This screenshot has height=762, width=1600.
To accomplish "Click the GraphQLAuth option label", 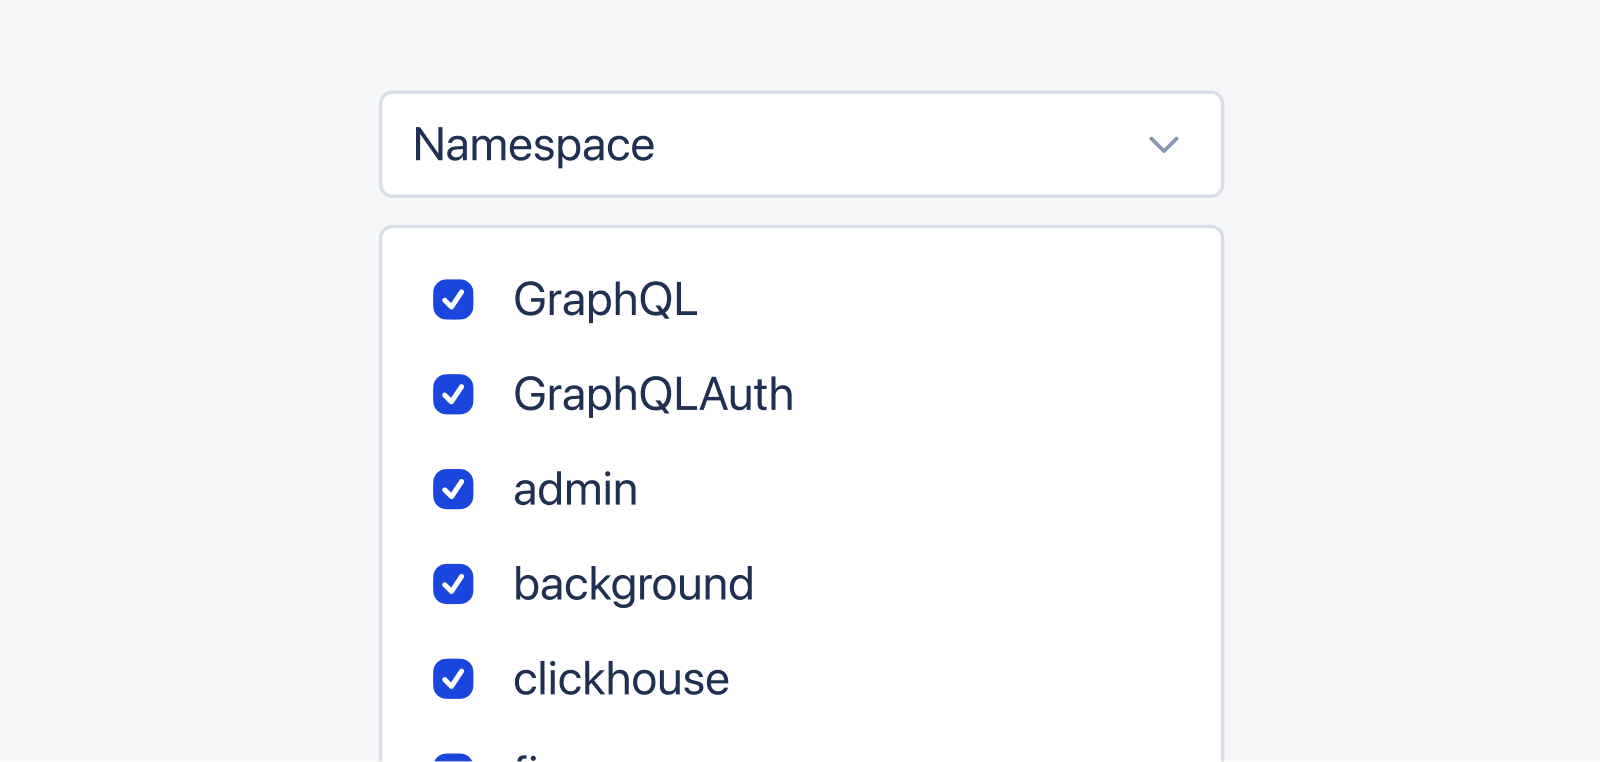I will tap(653, 395).
